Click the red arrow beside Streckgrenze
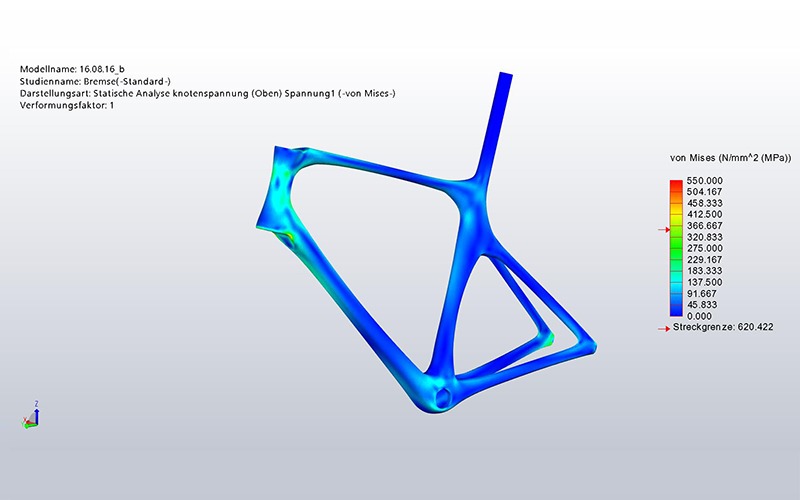Screen dimensions: 800x500 [x=664, y=329]
